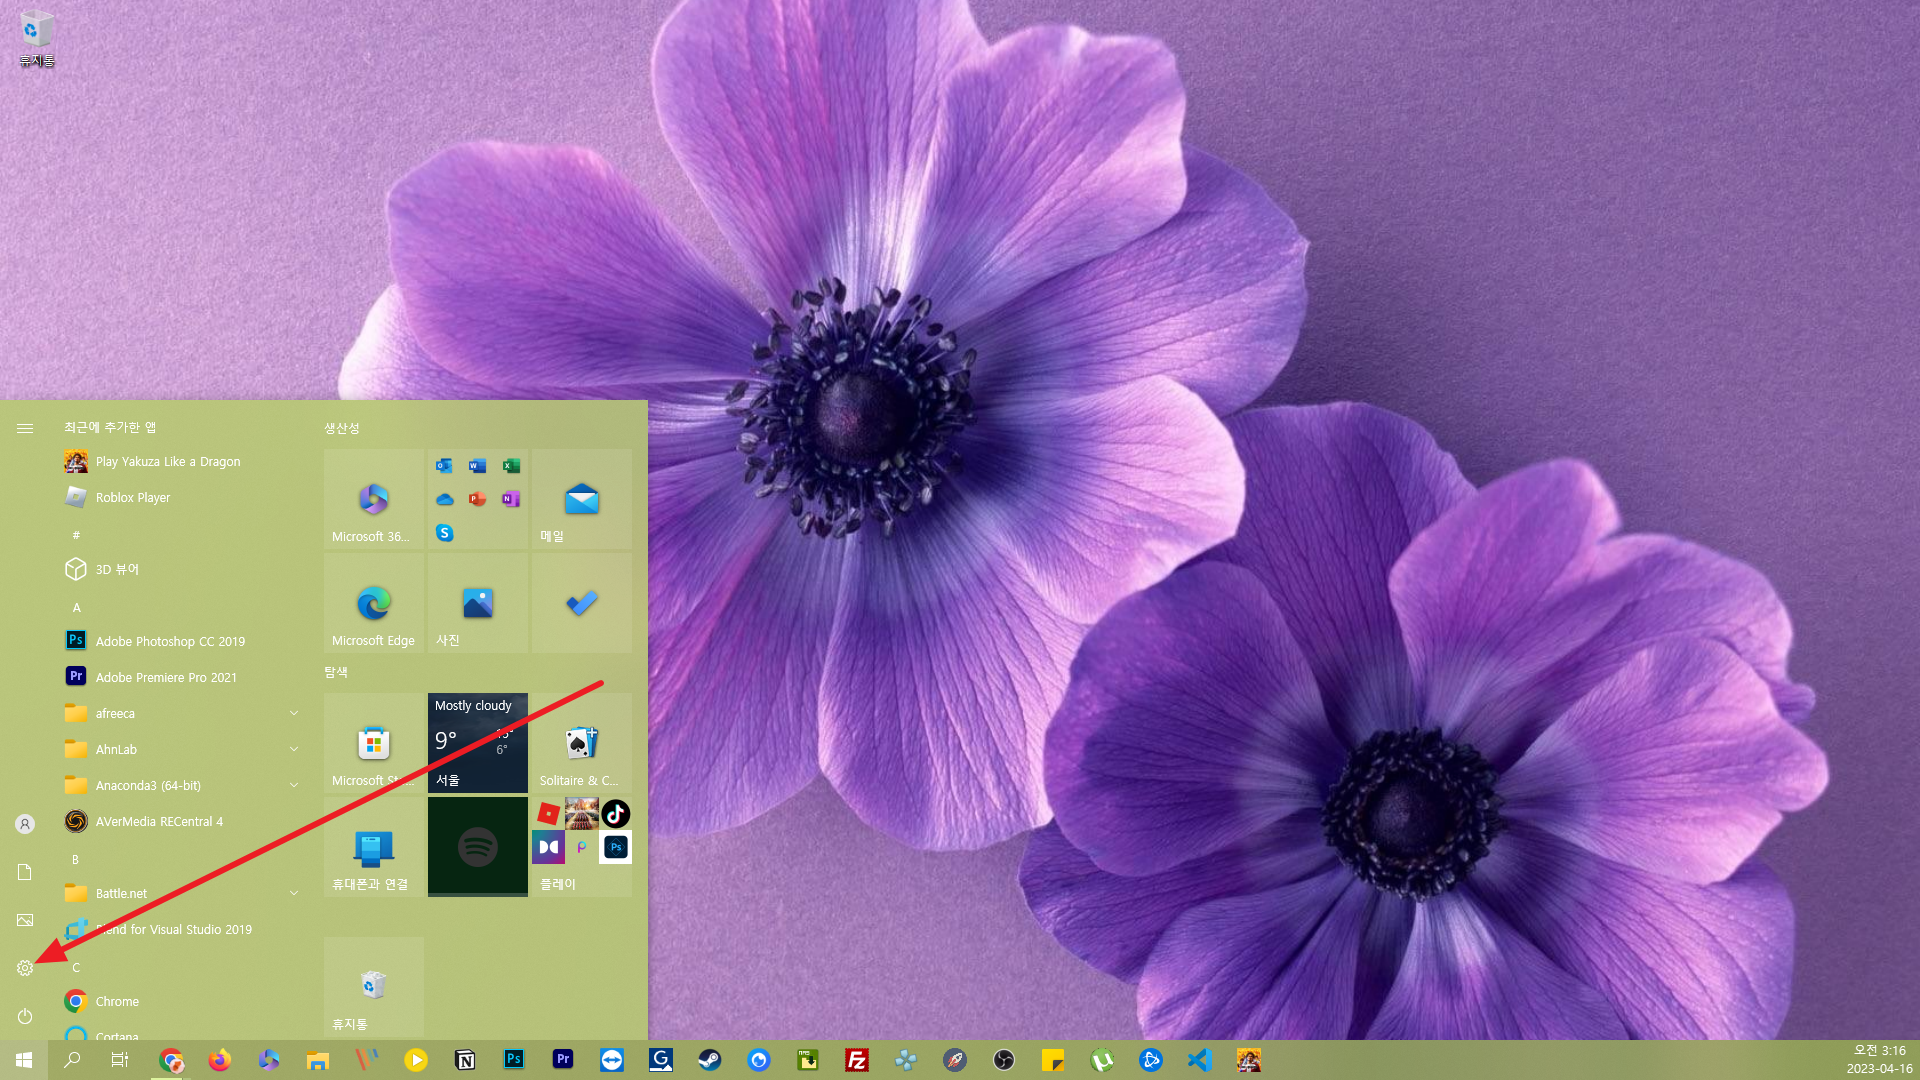1920x1080 pixels.
Task: Open Microsoft Edge tile
Action: click(x=374, y=604)
